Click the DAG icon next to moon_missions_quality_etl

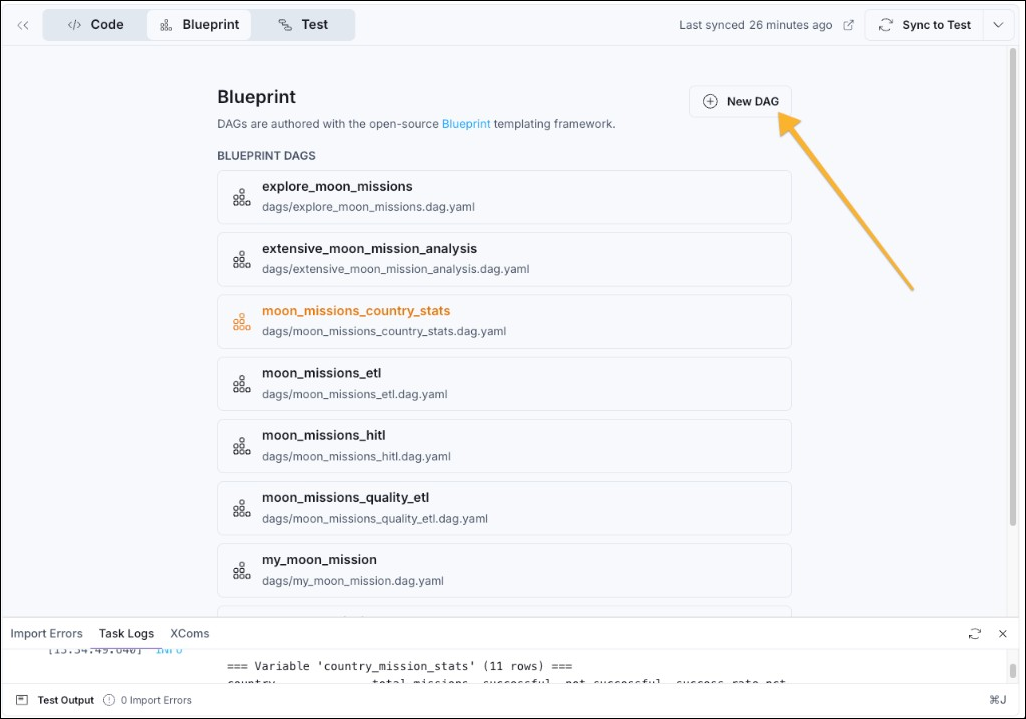click(x=240, y=507)
